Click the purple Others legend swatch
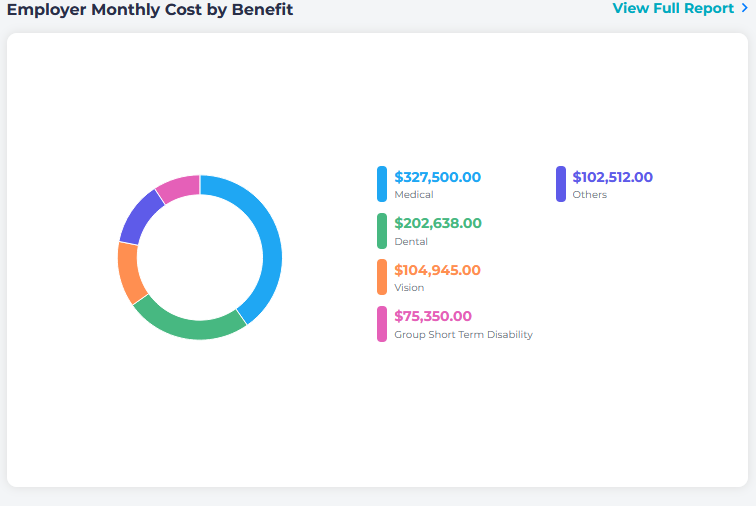Viewport: 756px width, 506px height. pos(561,184)
